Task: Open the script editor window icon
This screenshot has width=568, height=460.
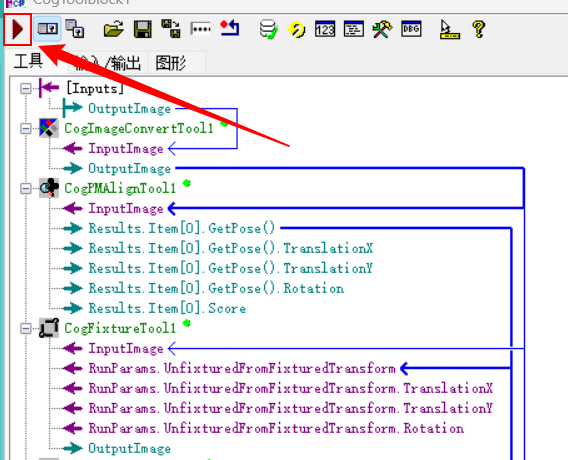Action: pos(354,29)
